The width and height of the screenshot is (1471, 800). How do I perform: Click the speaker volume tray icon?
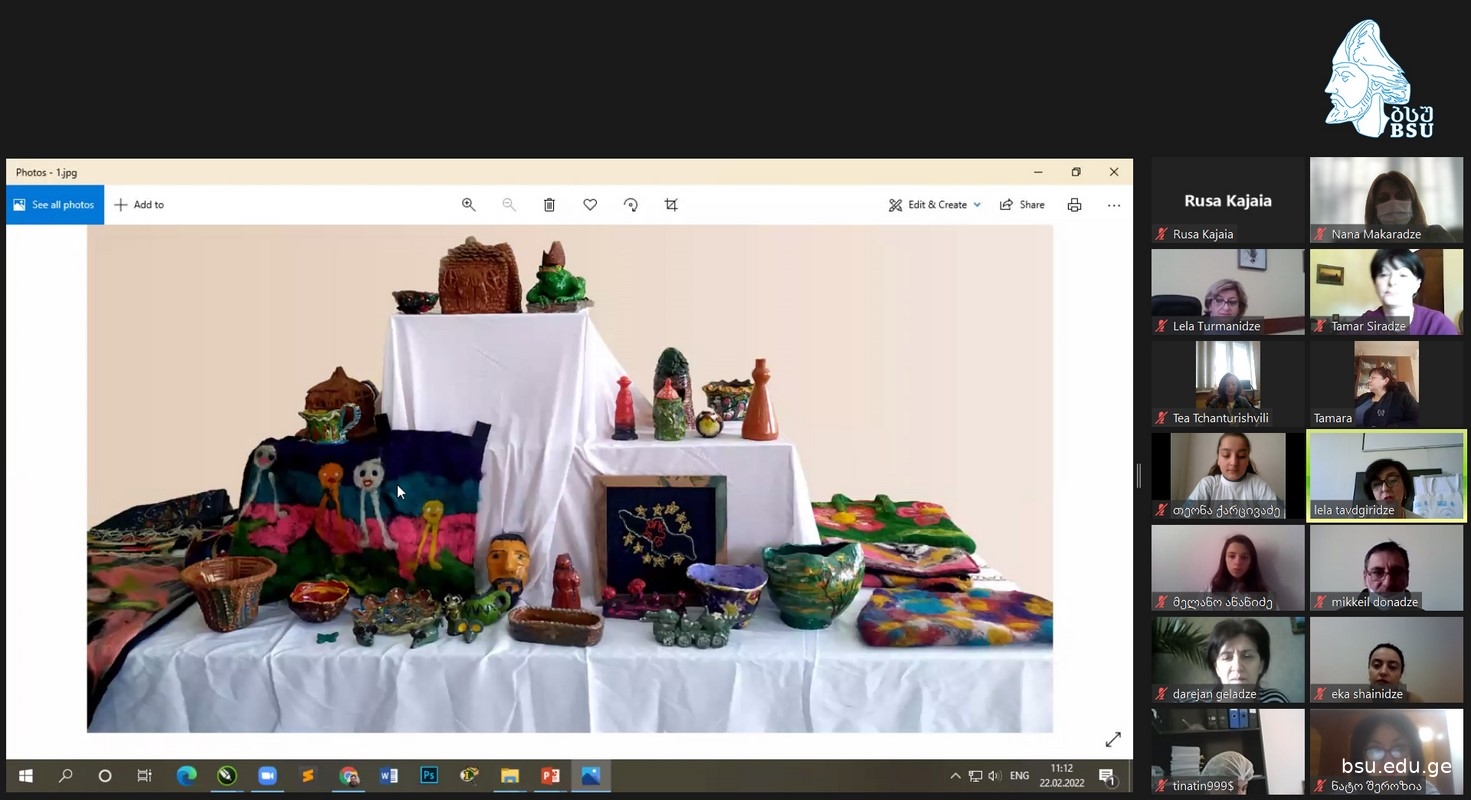(x=994, y=776)
